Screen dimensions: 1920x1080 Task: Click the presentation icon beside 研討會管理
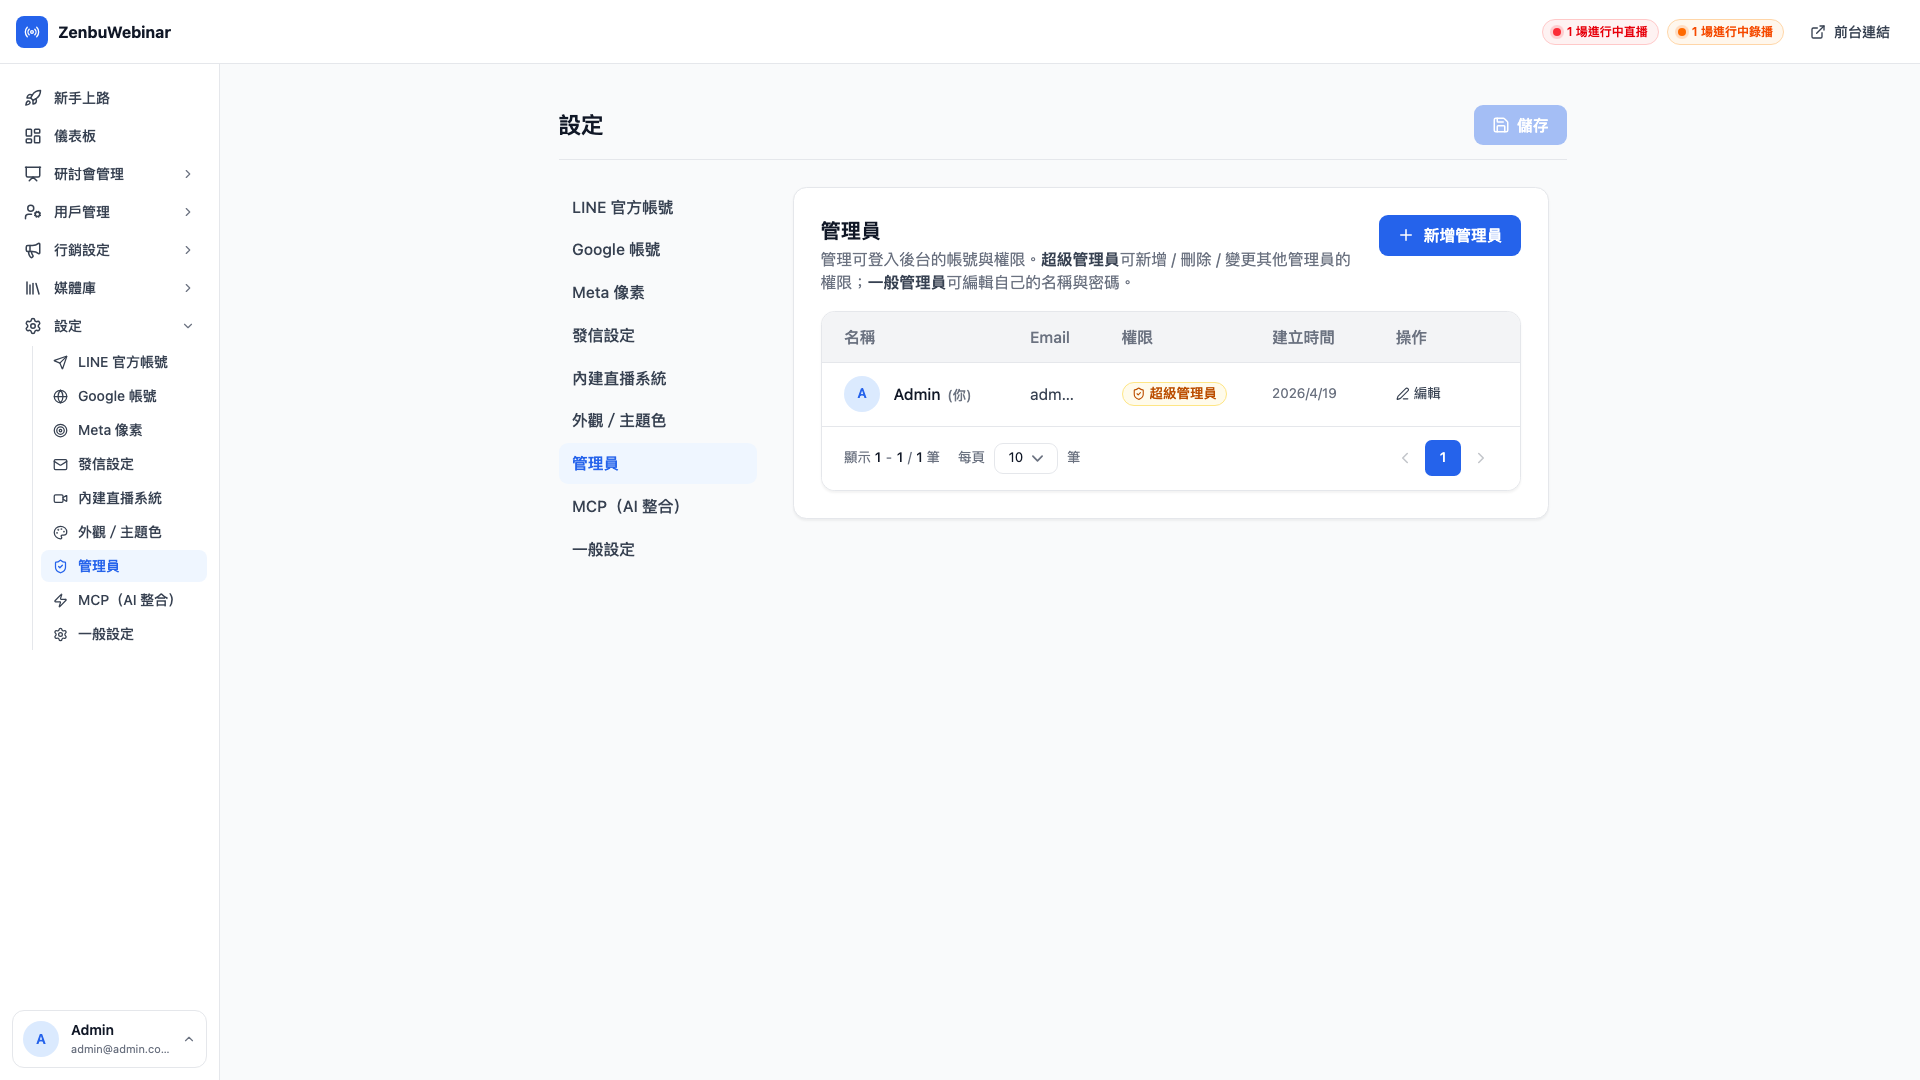(33, 174)
